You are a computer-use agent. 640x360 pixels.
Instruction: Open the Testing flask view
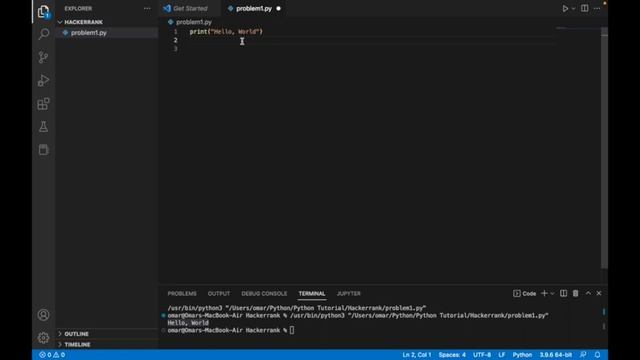[43, 127]
